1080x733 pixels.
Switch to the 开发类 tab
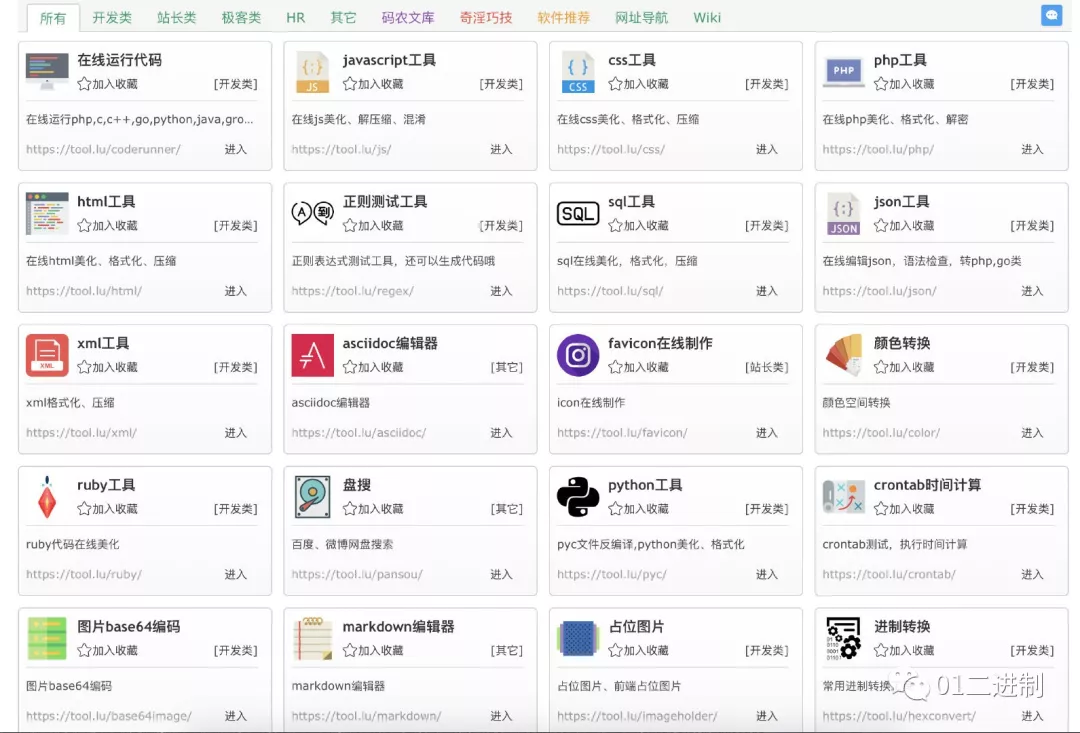112,18
